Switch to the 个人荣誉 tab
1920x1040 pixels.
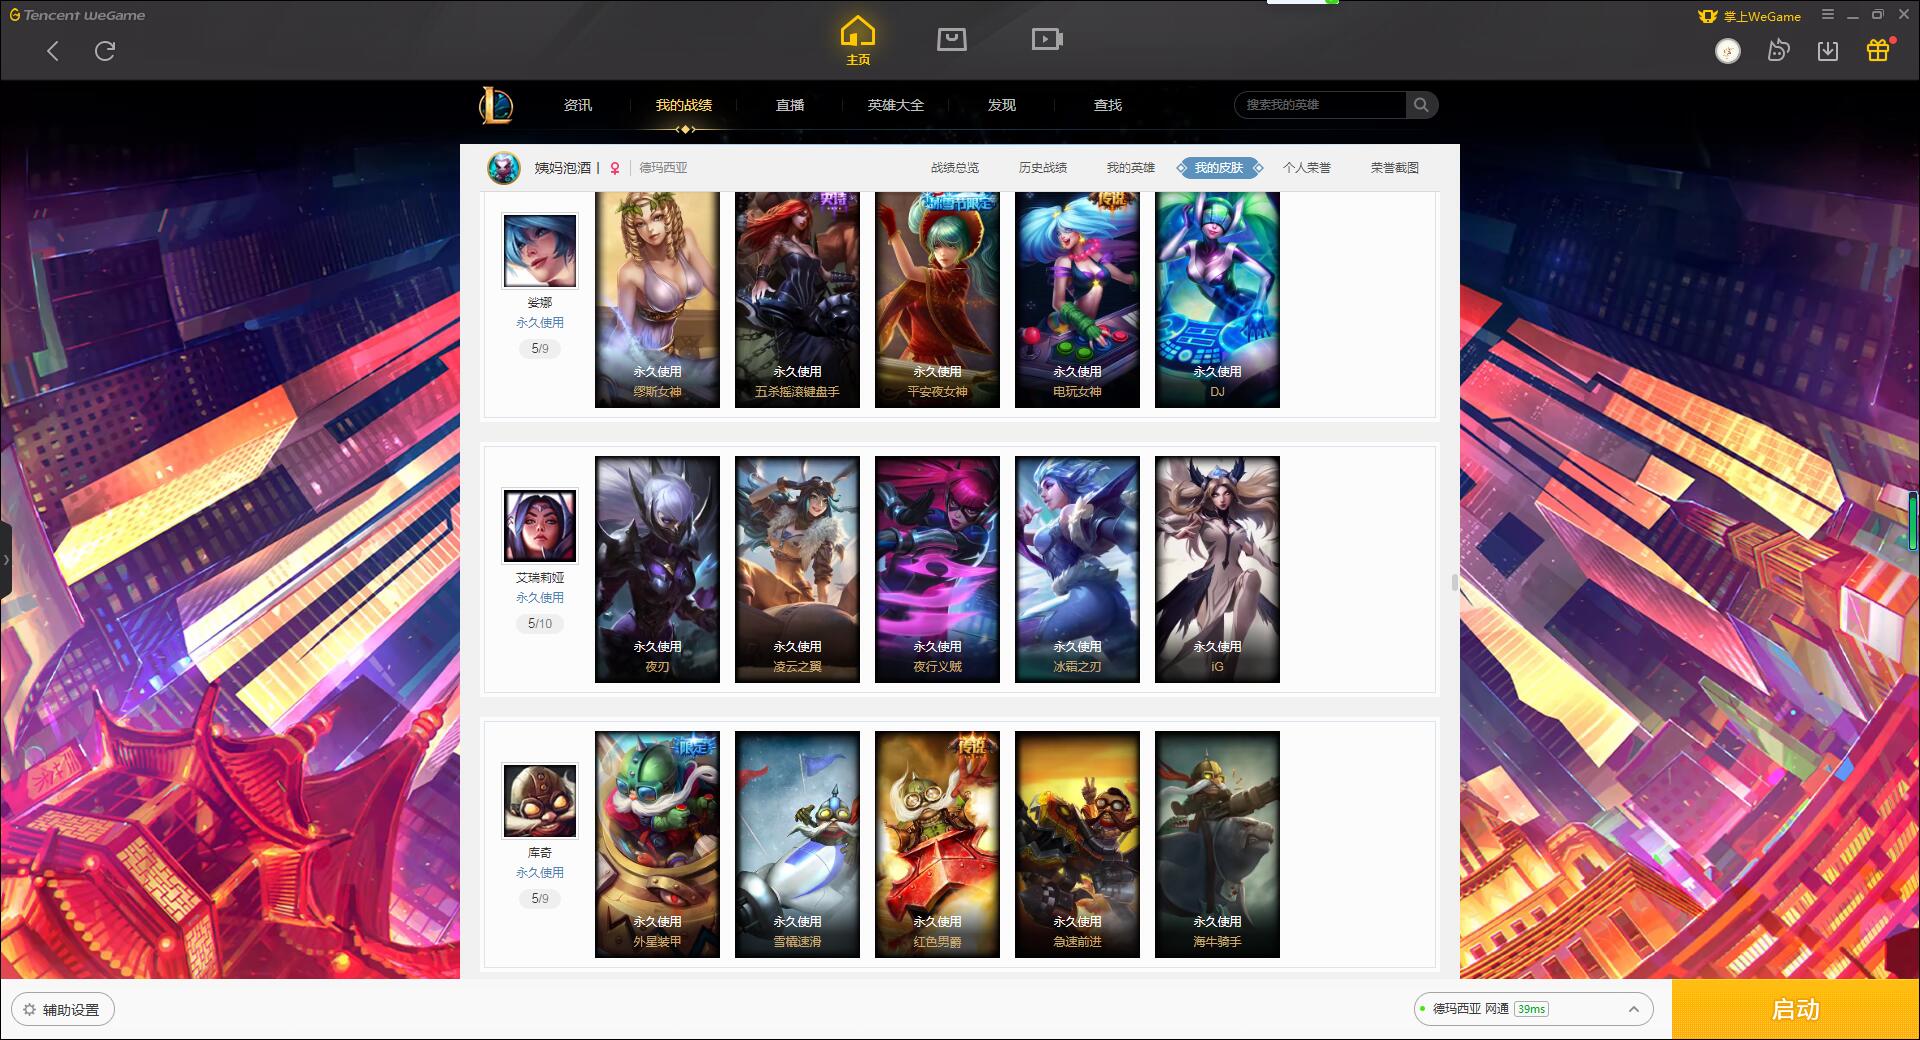tap(1307, 168)
